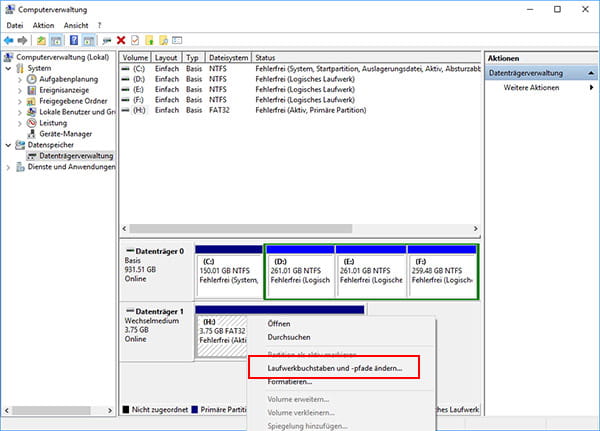
Task: Collapse the System tree node
Action: point(8,68)
